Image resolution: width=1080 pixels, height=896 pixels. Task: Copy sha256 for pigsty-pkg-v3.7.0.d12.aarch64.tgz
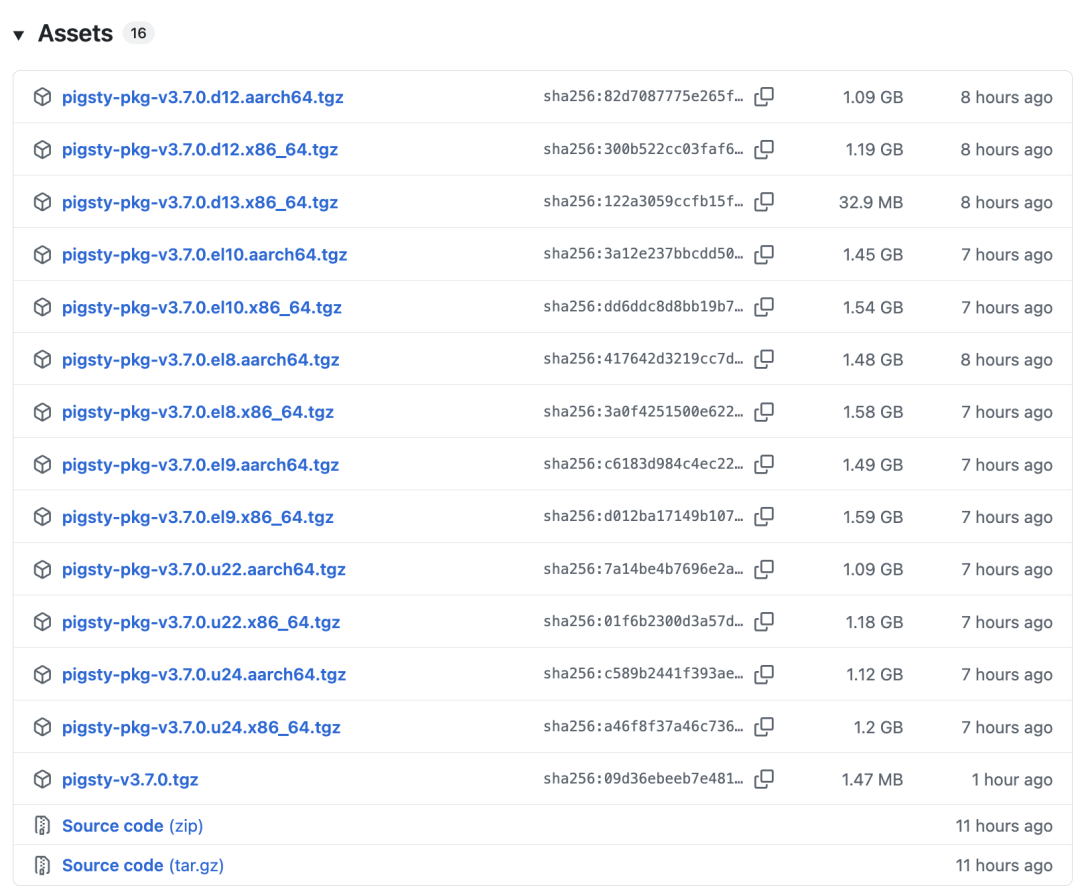pyautogui.click(x=764, y=97)
